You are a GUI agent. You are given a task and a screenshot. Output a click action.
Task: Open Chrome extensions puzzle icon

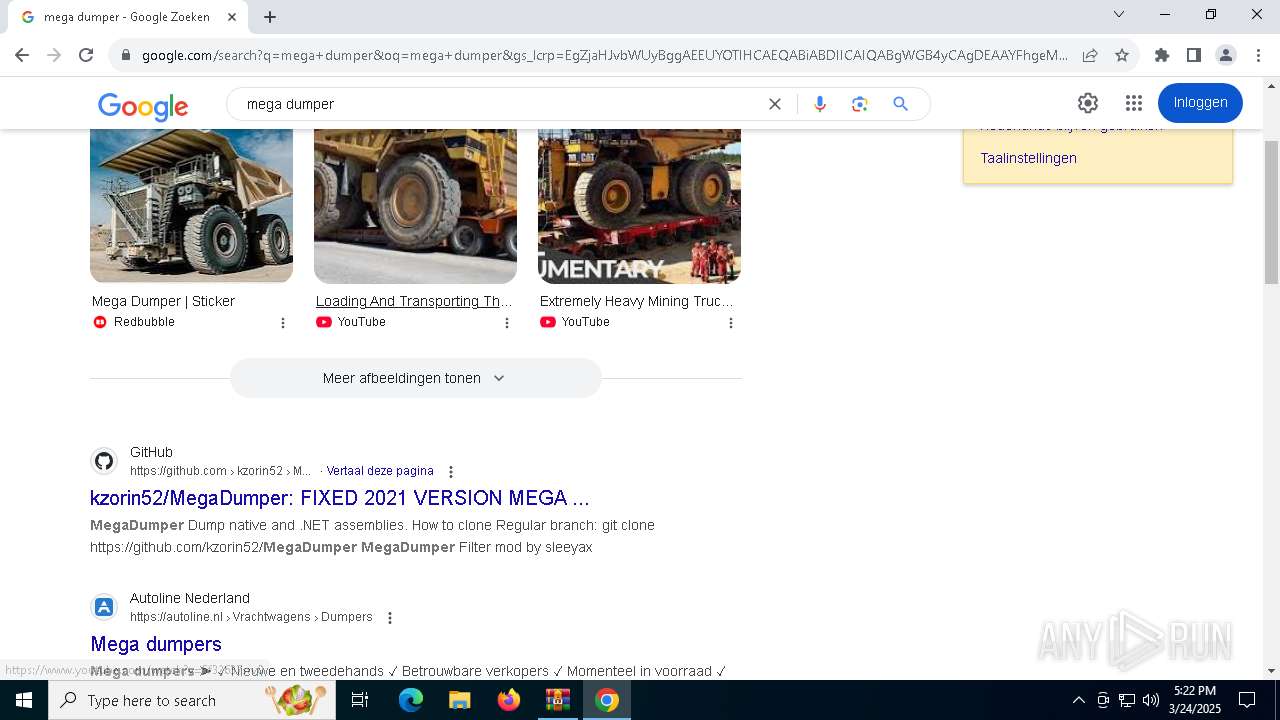(x=1161, y=55)
